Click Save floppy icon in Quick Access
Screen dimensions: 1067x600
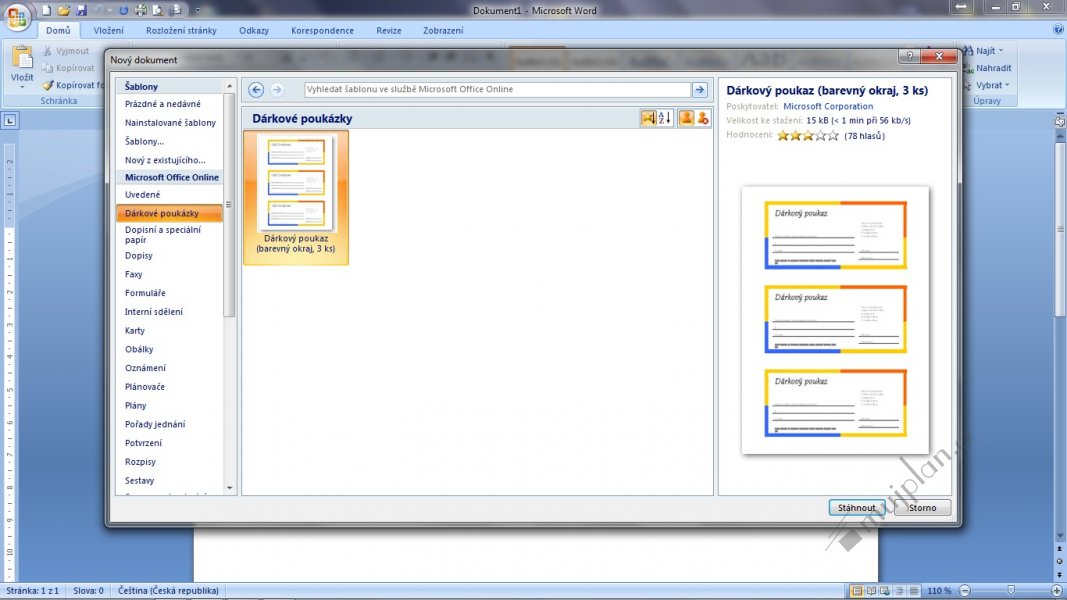tap(82, 10)
